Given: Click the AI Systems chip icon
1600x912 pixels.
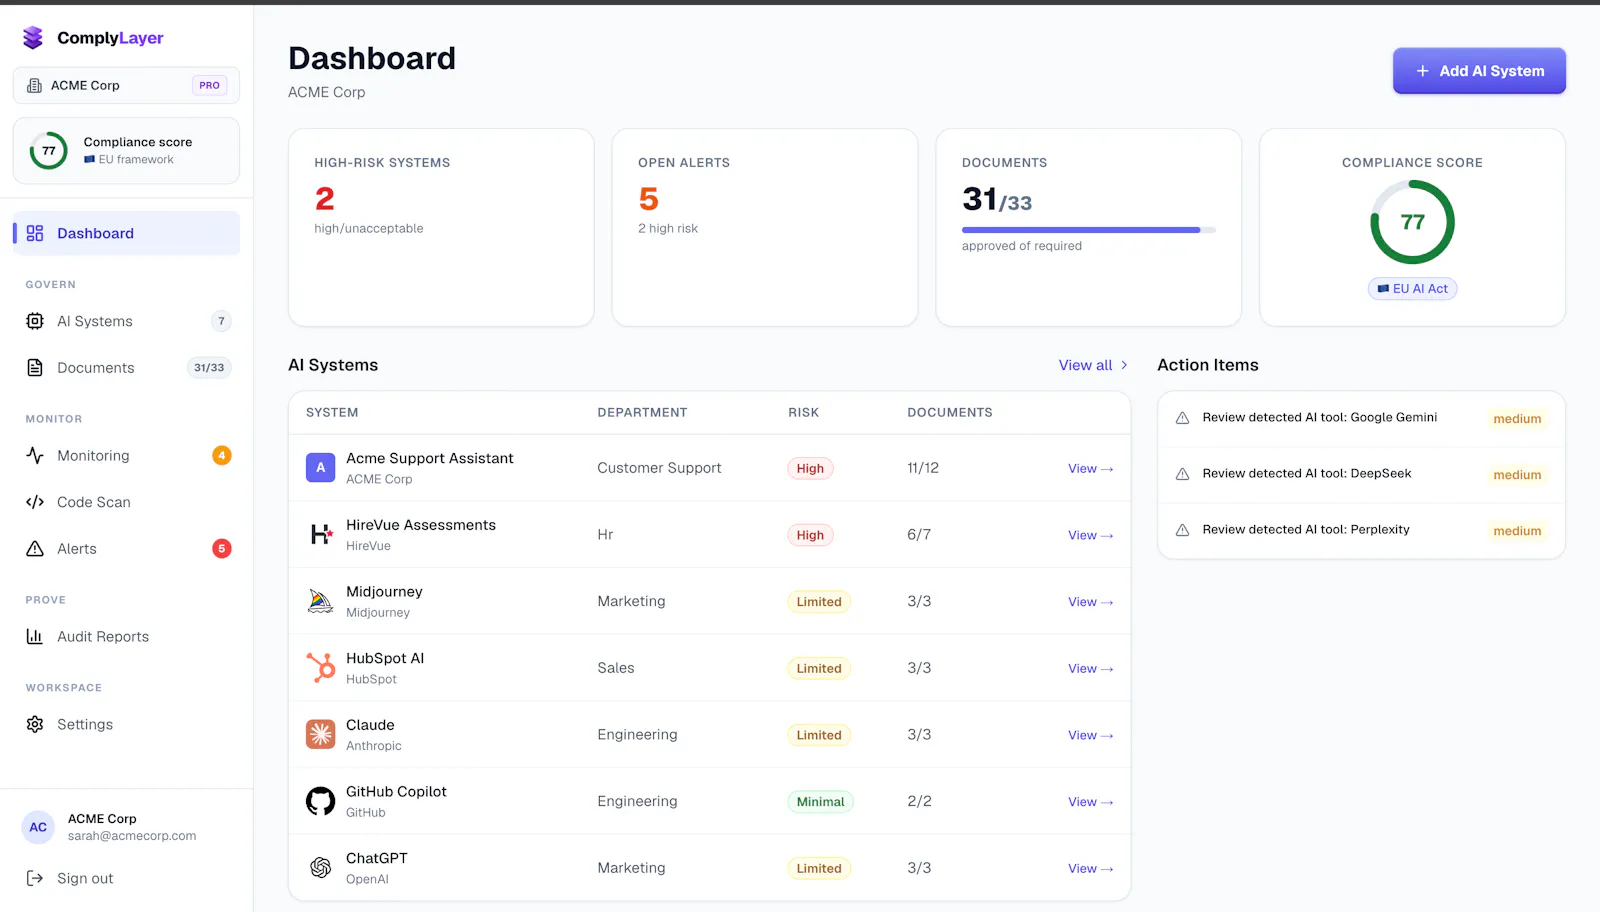Looking at the screenshot, I should click(x=35, y=321).
